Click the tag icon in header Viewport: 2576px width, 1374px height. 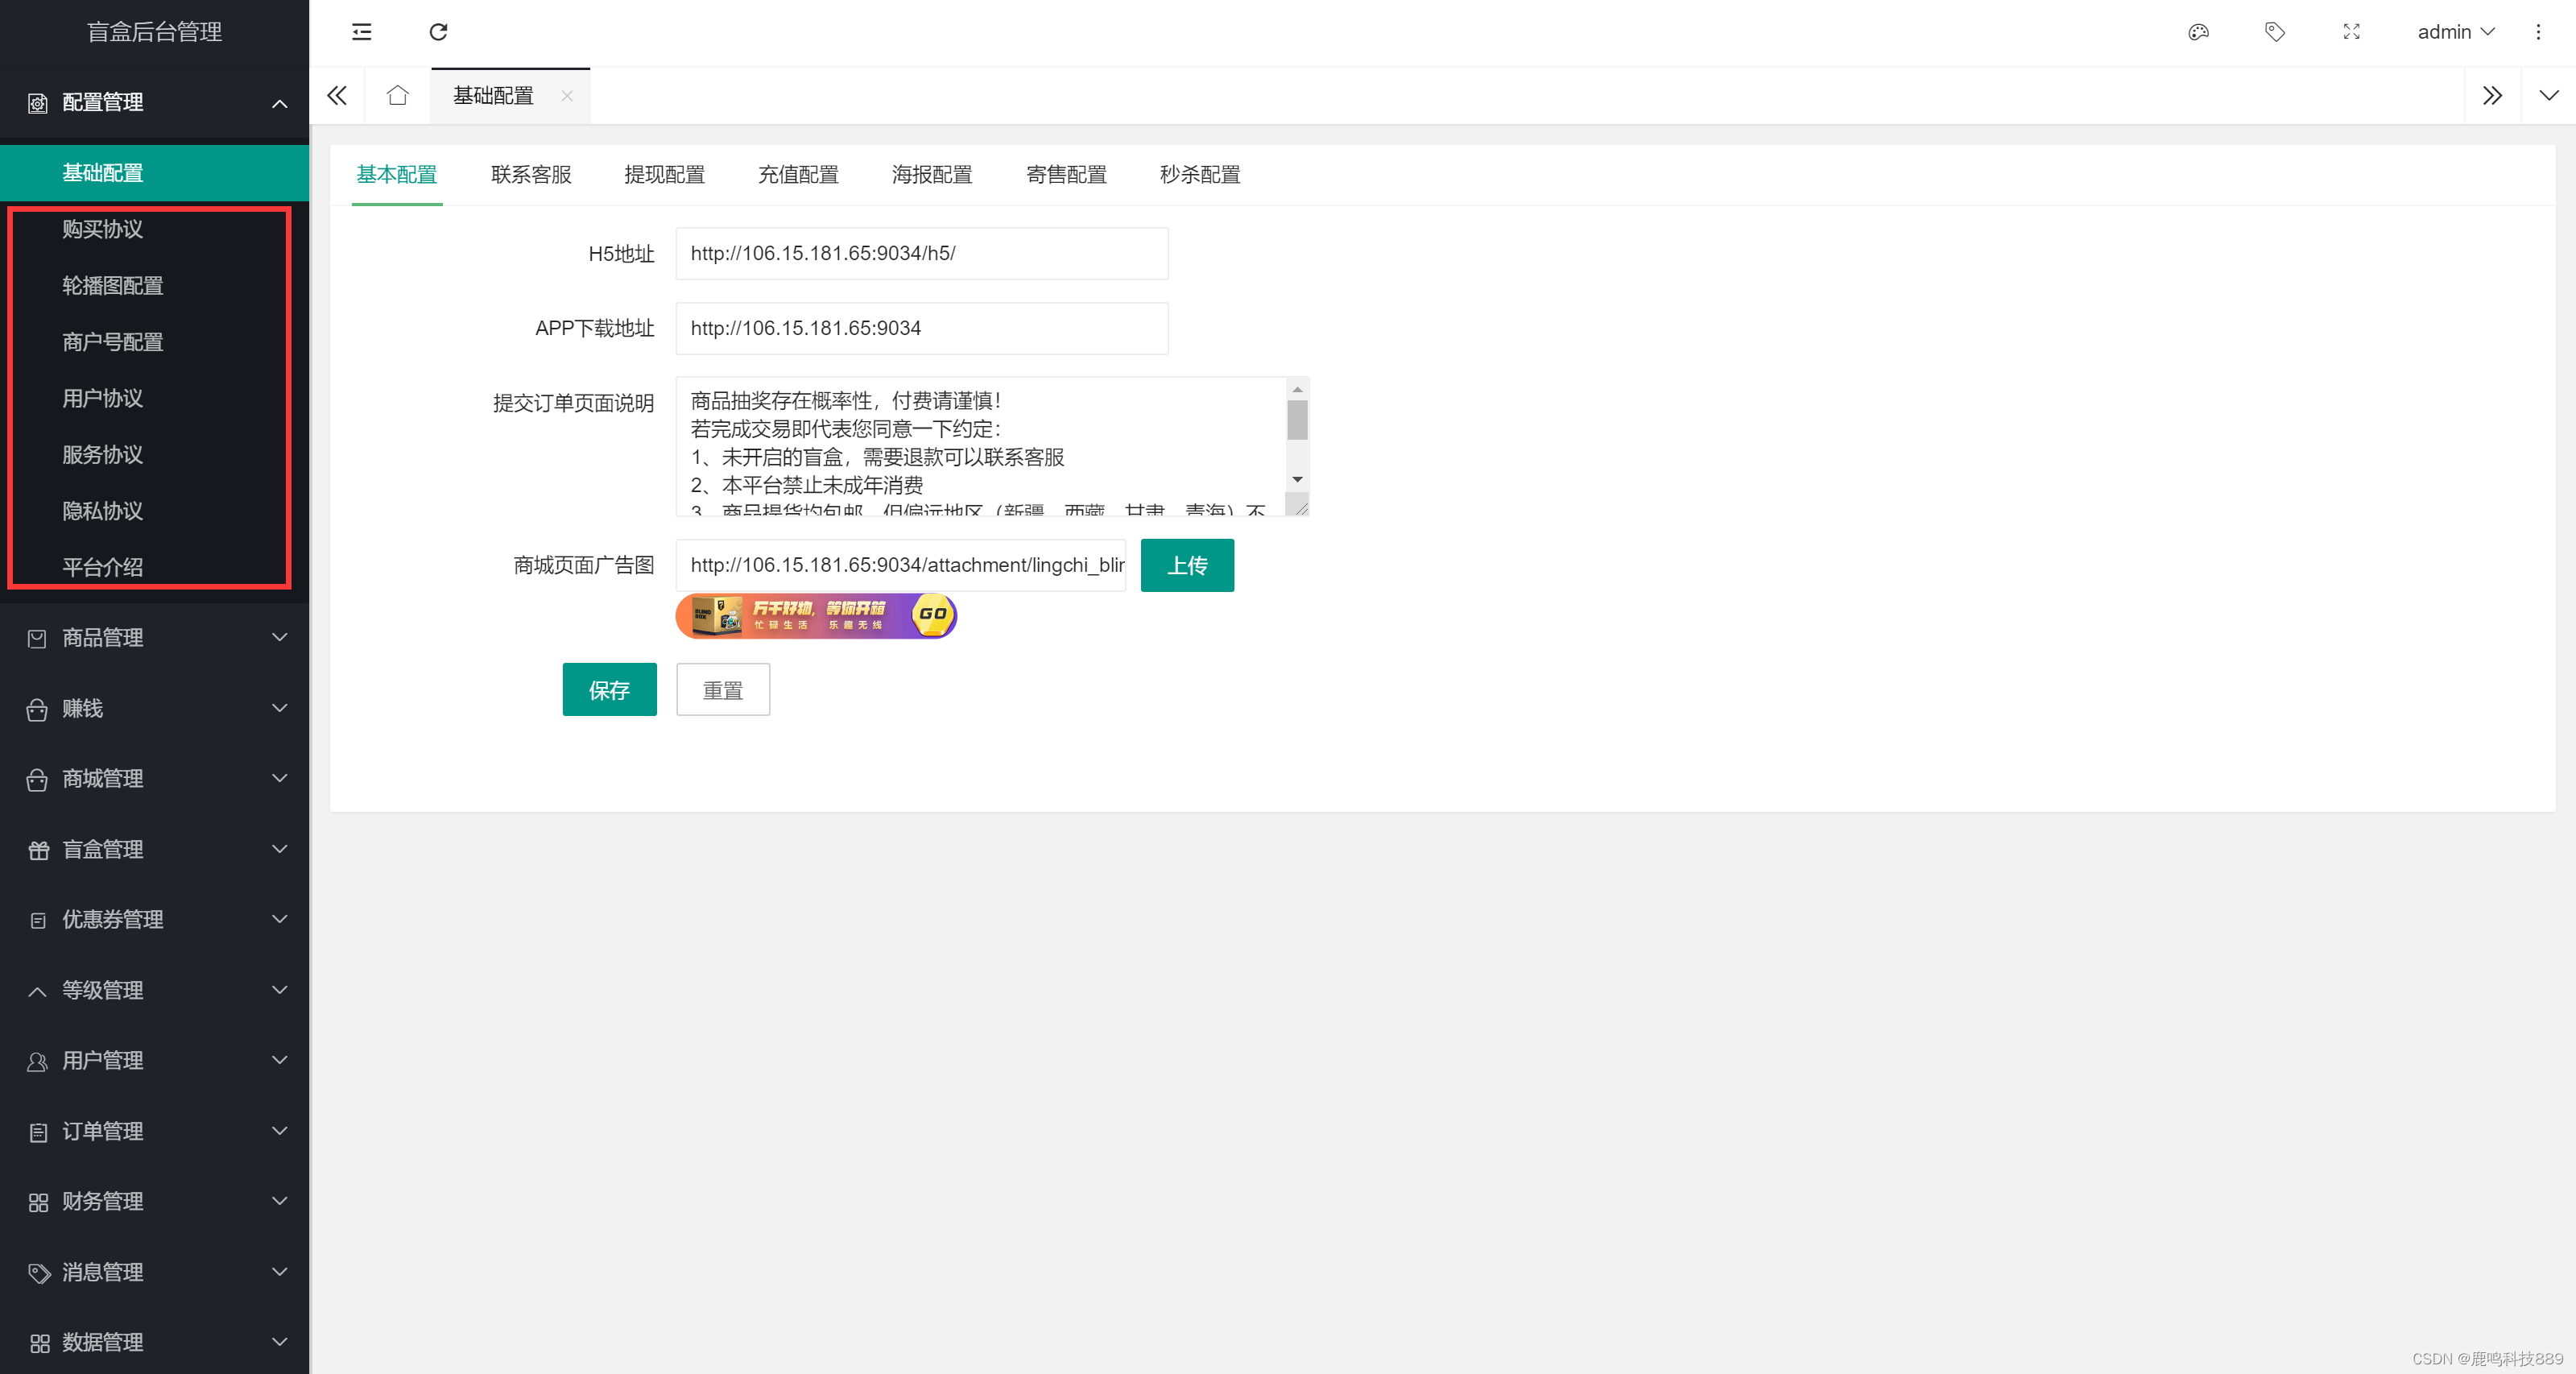pyautogui.click(x=2275, y=32)
